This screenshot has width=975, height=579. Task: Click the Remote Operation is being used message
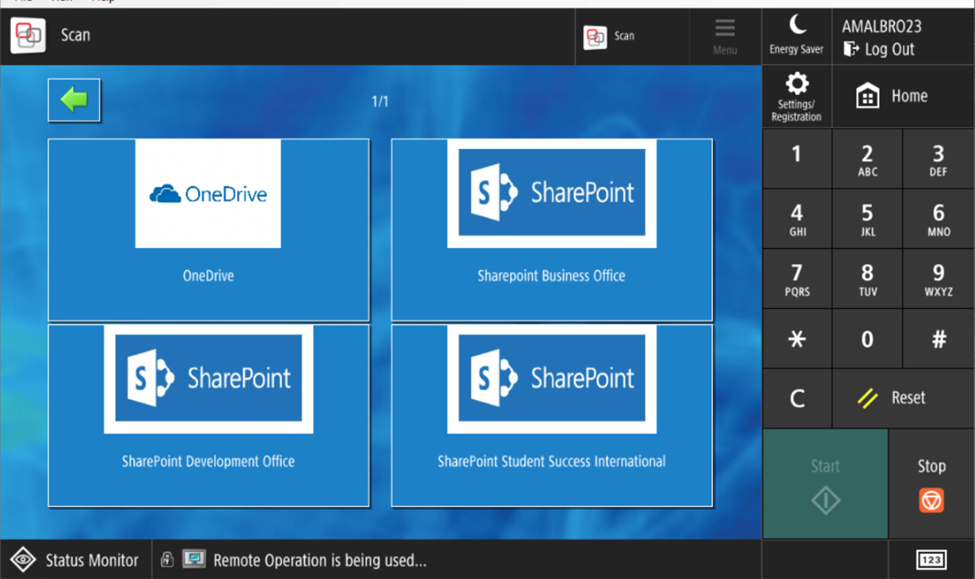[x=320, y=560]
